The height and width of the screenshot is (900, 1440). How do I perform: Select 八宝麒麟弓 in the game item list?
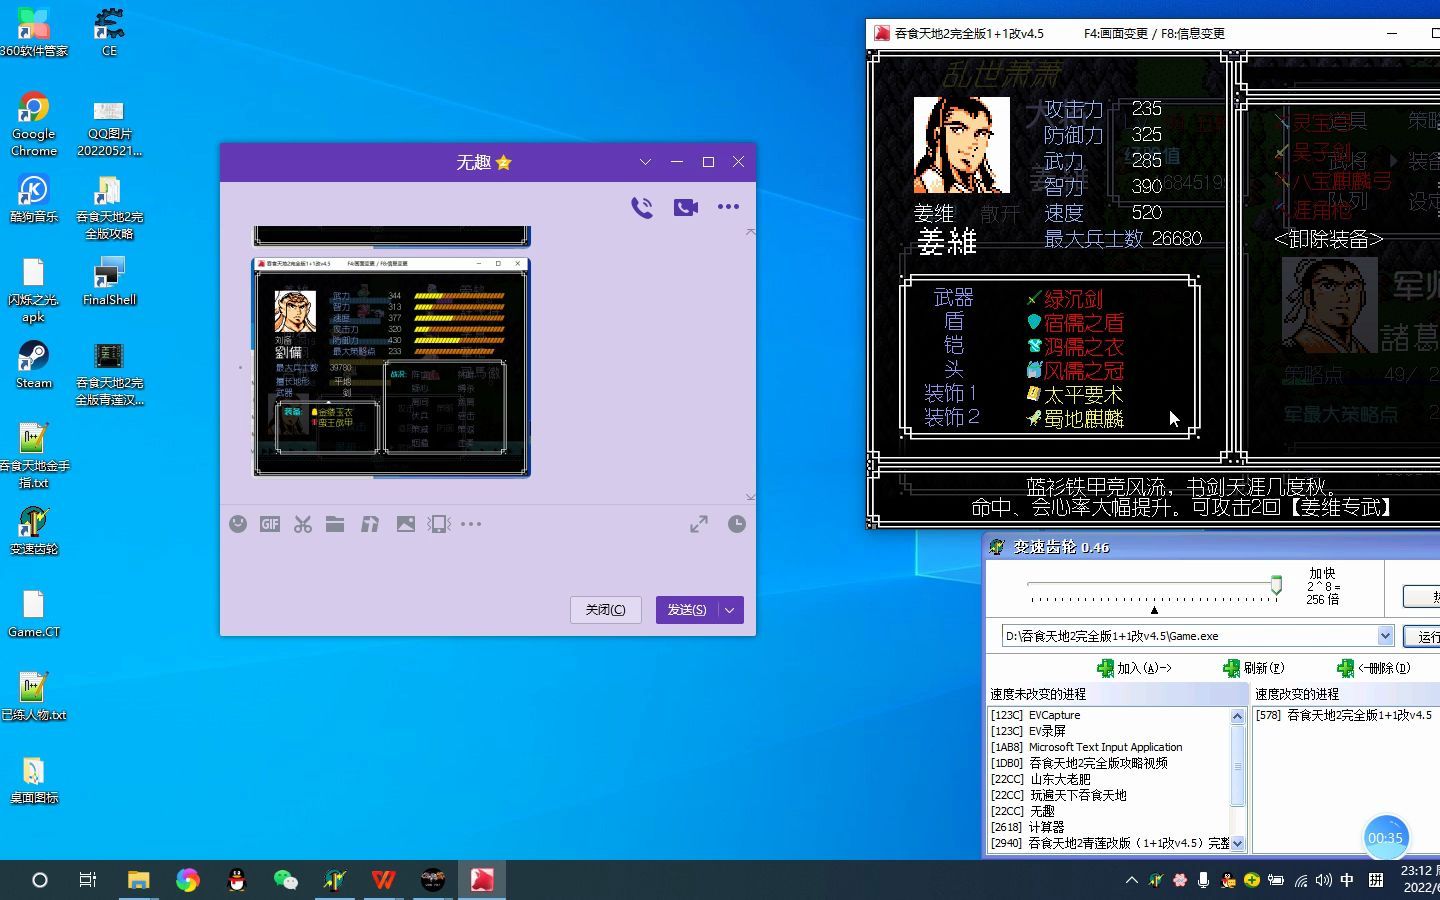(x=1333, y=181)
